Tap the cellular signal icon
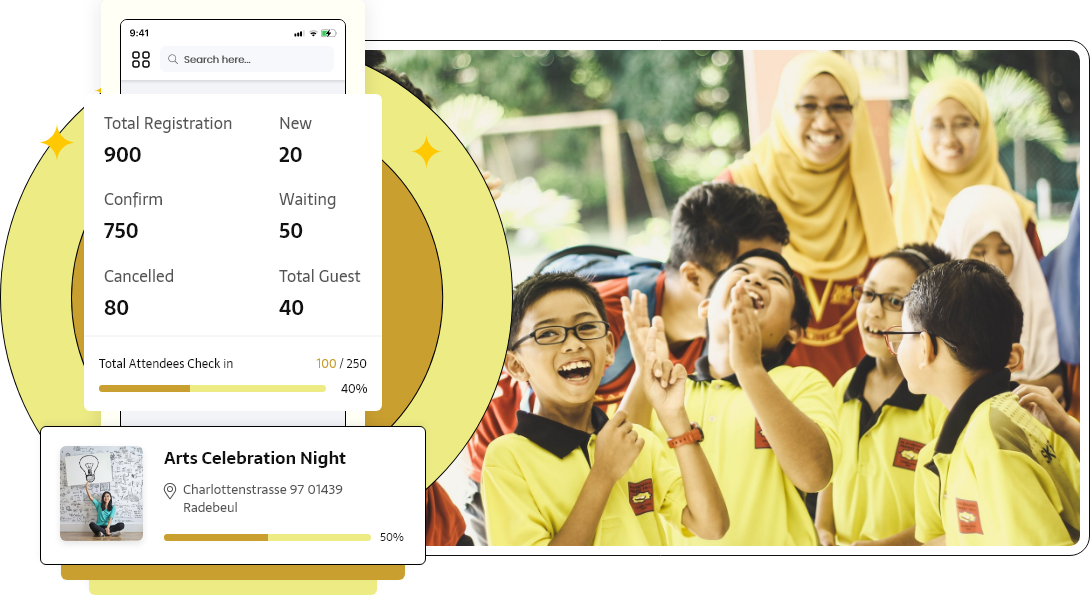 [298, 33]
